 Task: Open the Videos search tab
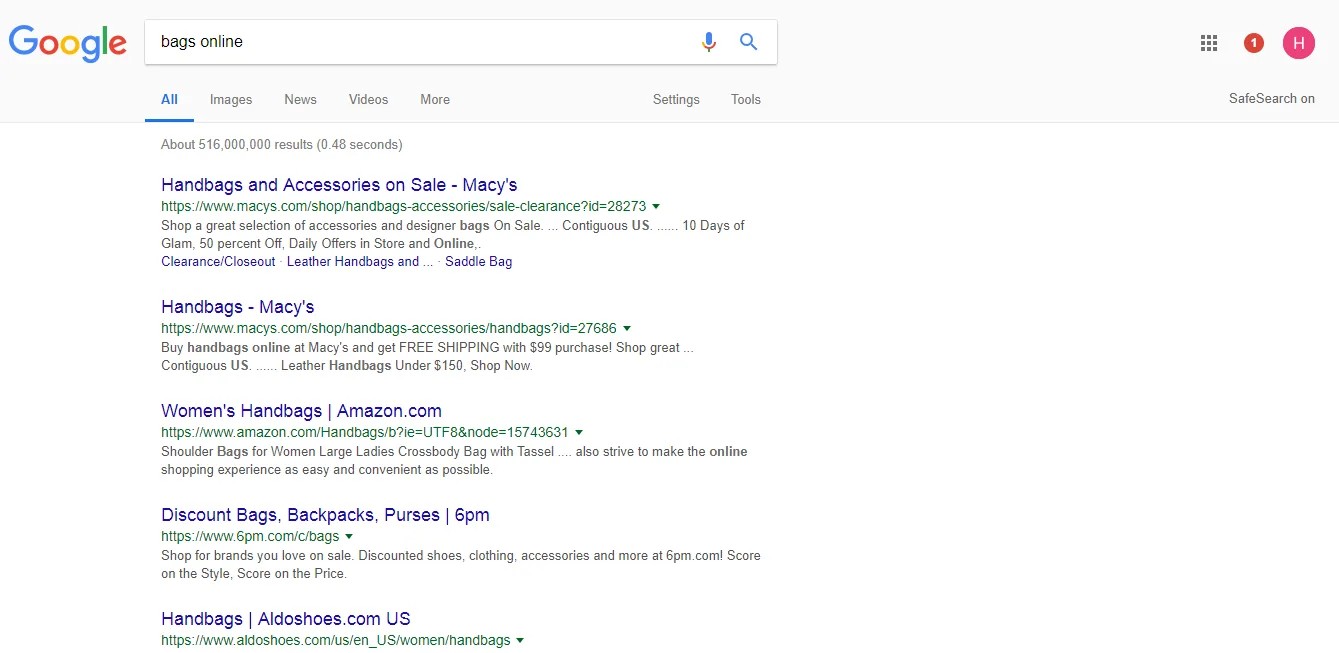click(x=368, y=99)
